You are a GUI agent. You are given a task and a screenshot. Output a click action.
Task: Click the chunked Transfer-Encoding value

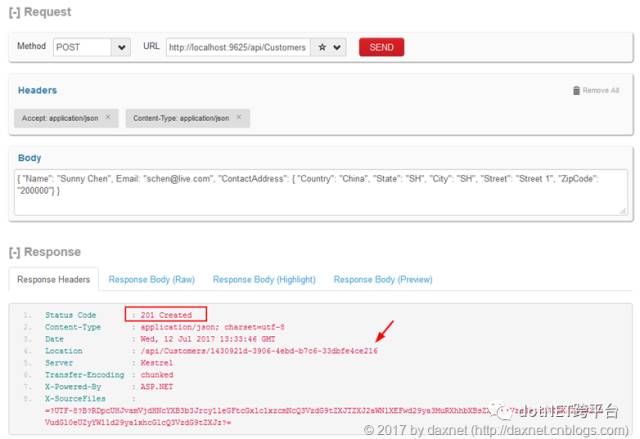click(157, 375)
